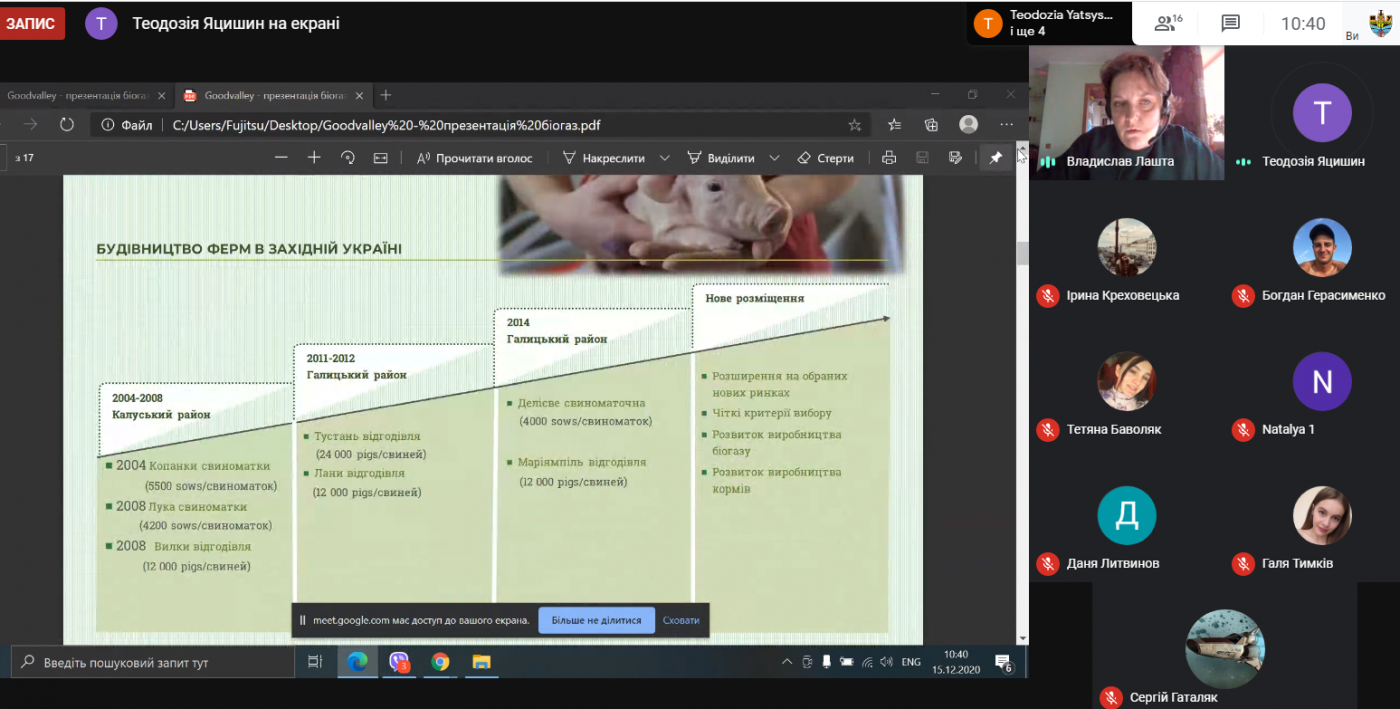This screenshot has height=709, width=1400.
Task: Open Edge settings and more menu
Action: [x=1006, y=125]
